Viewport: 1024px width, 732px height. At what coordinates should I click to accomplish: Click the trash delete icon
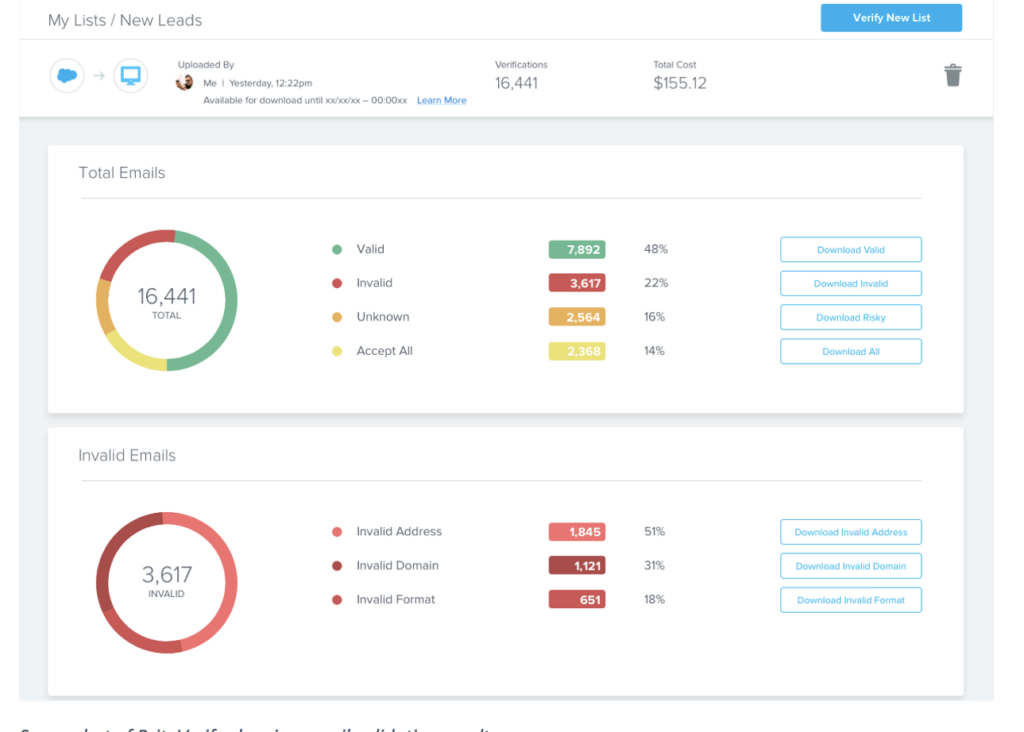point(953,75)
